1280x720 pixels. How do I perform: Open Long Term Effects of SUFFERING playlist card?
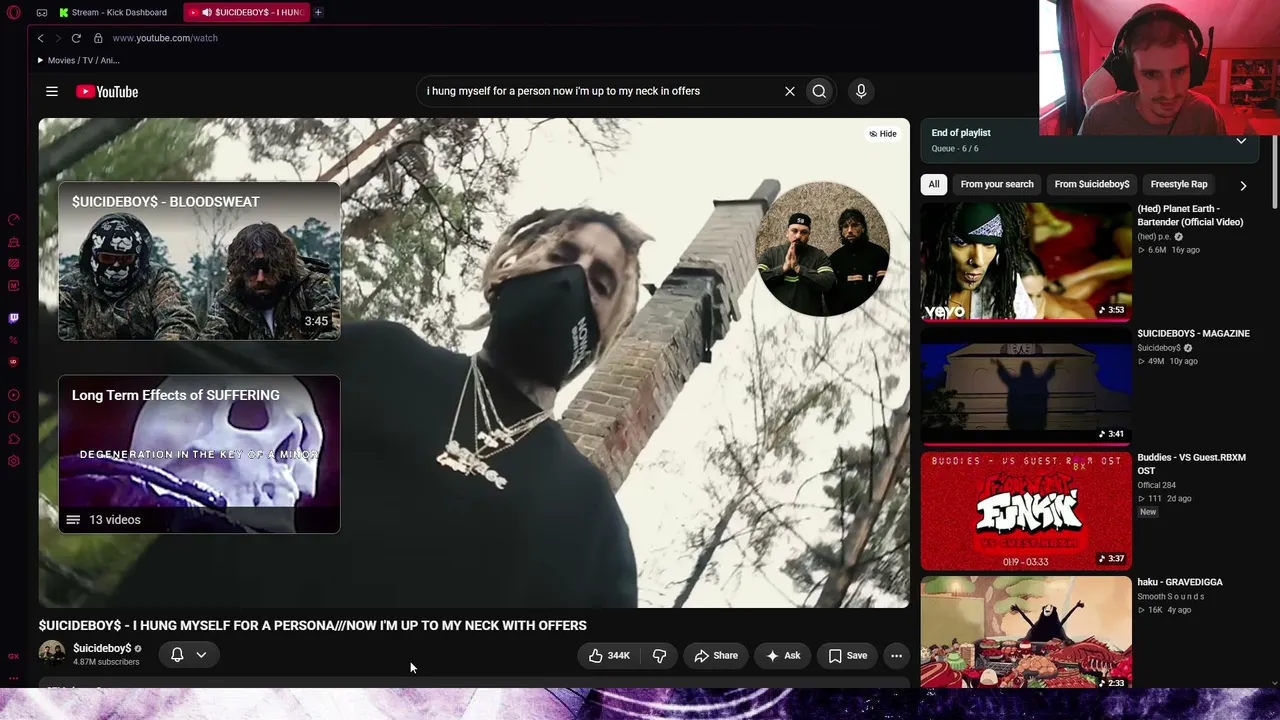[x=199, y=454]
